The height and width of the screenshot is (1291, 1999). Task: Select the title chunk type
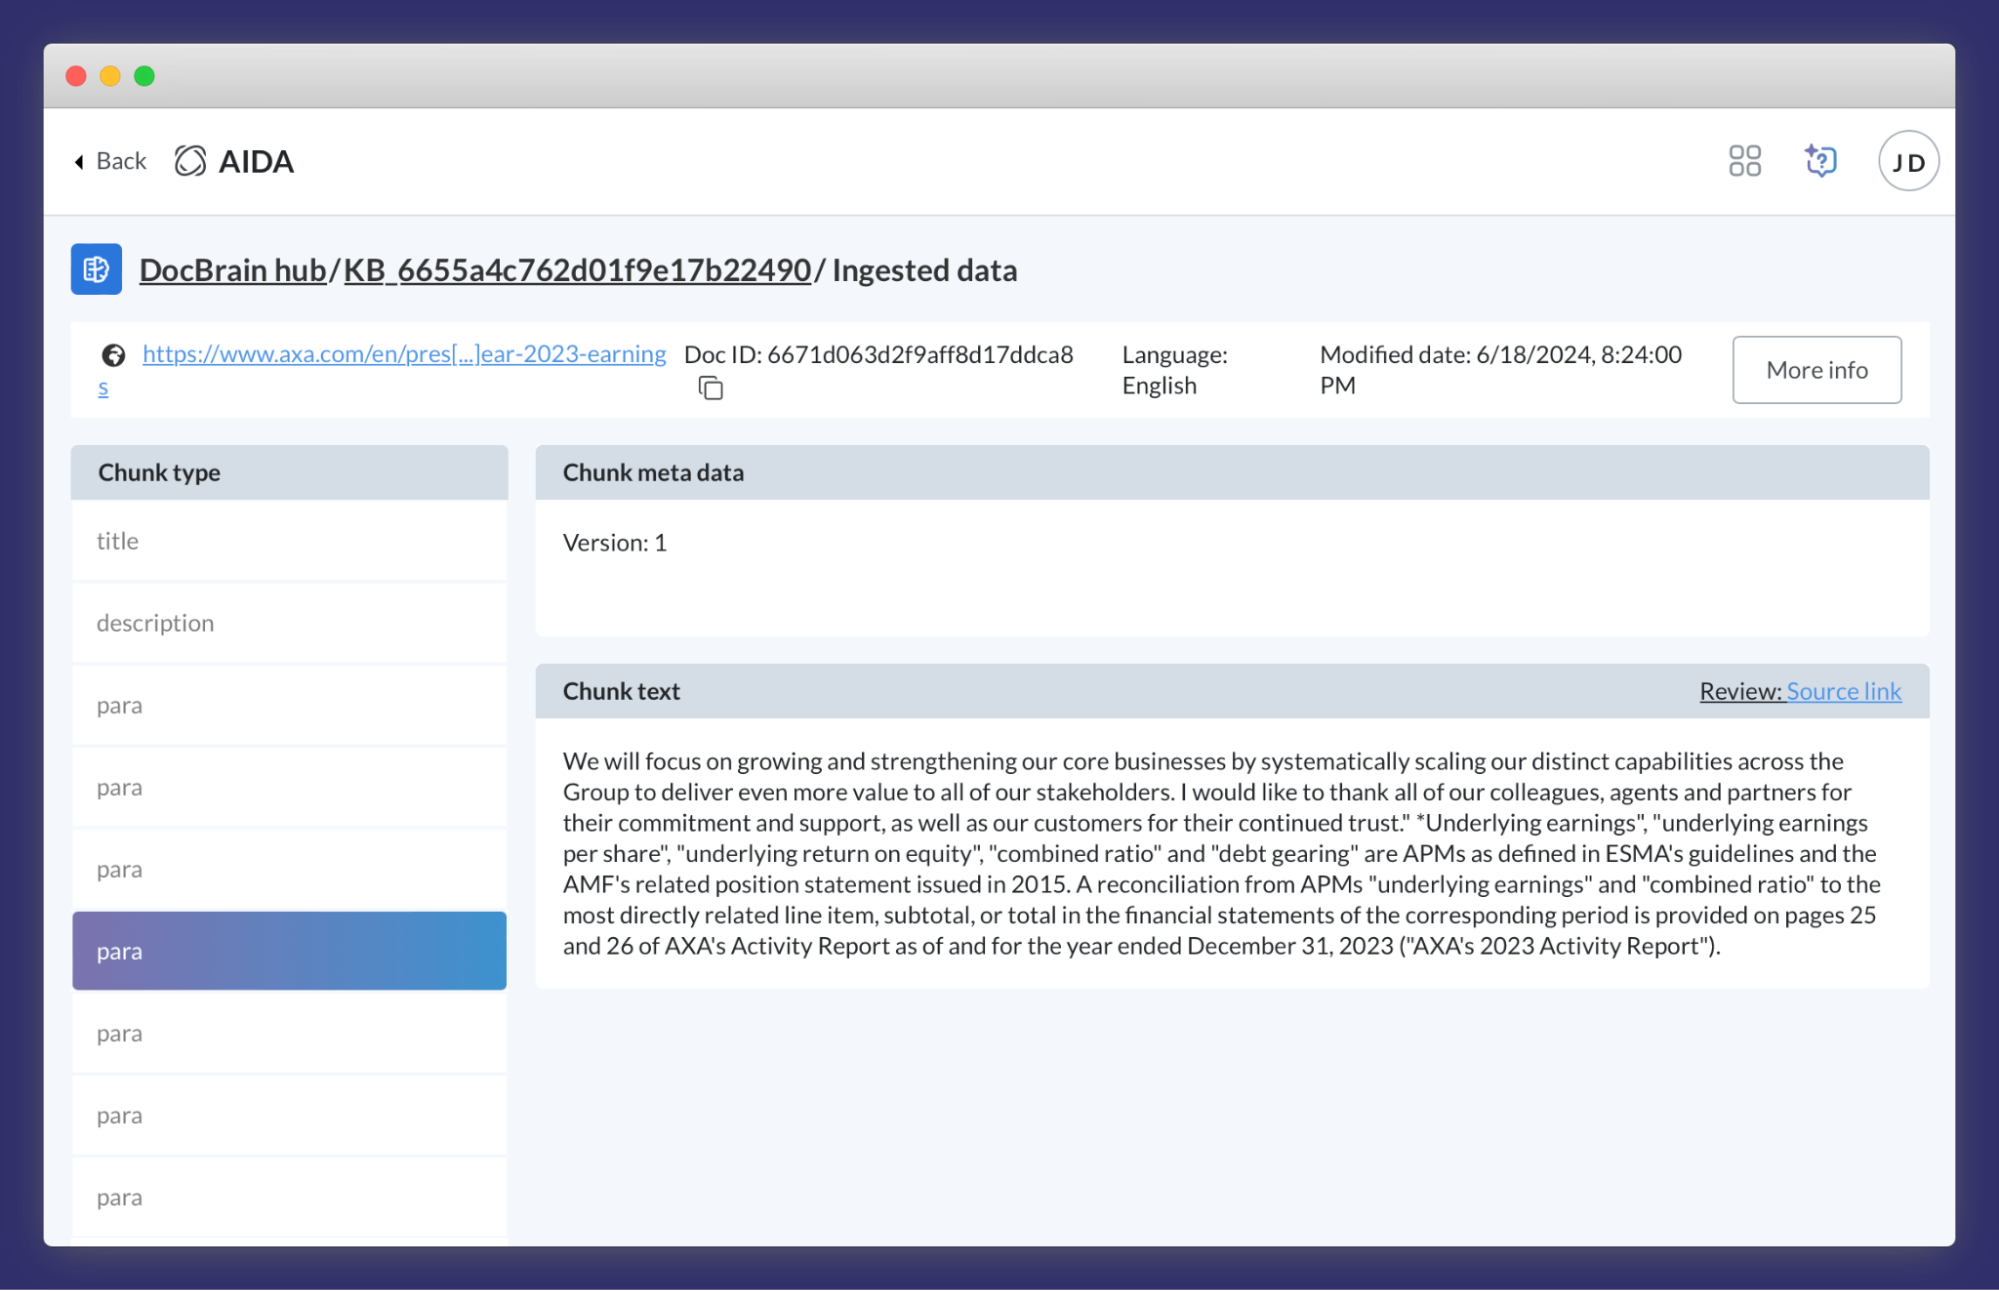tap(289, 541)
